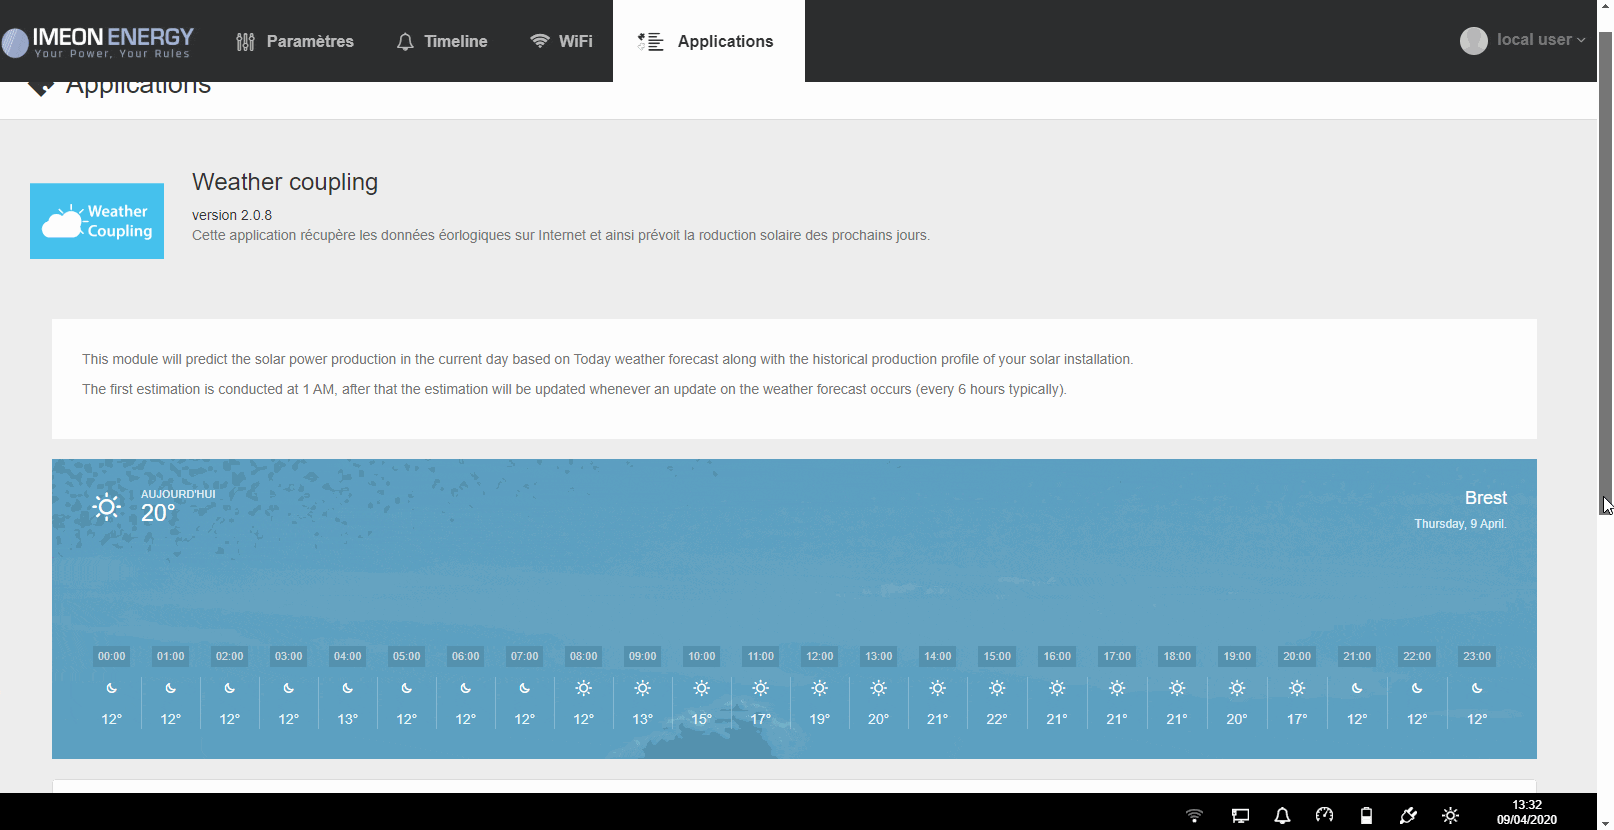Click the sliders icon beside Paramètres
The width and height of the screenshot is (1614, 830).
click(245, 41)
